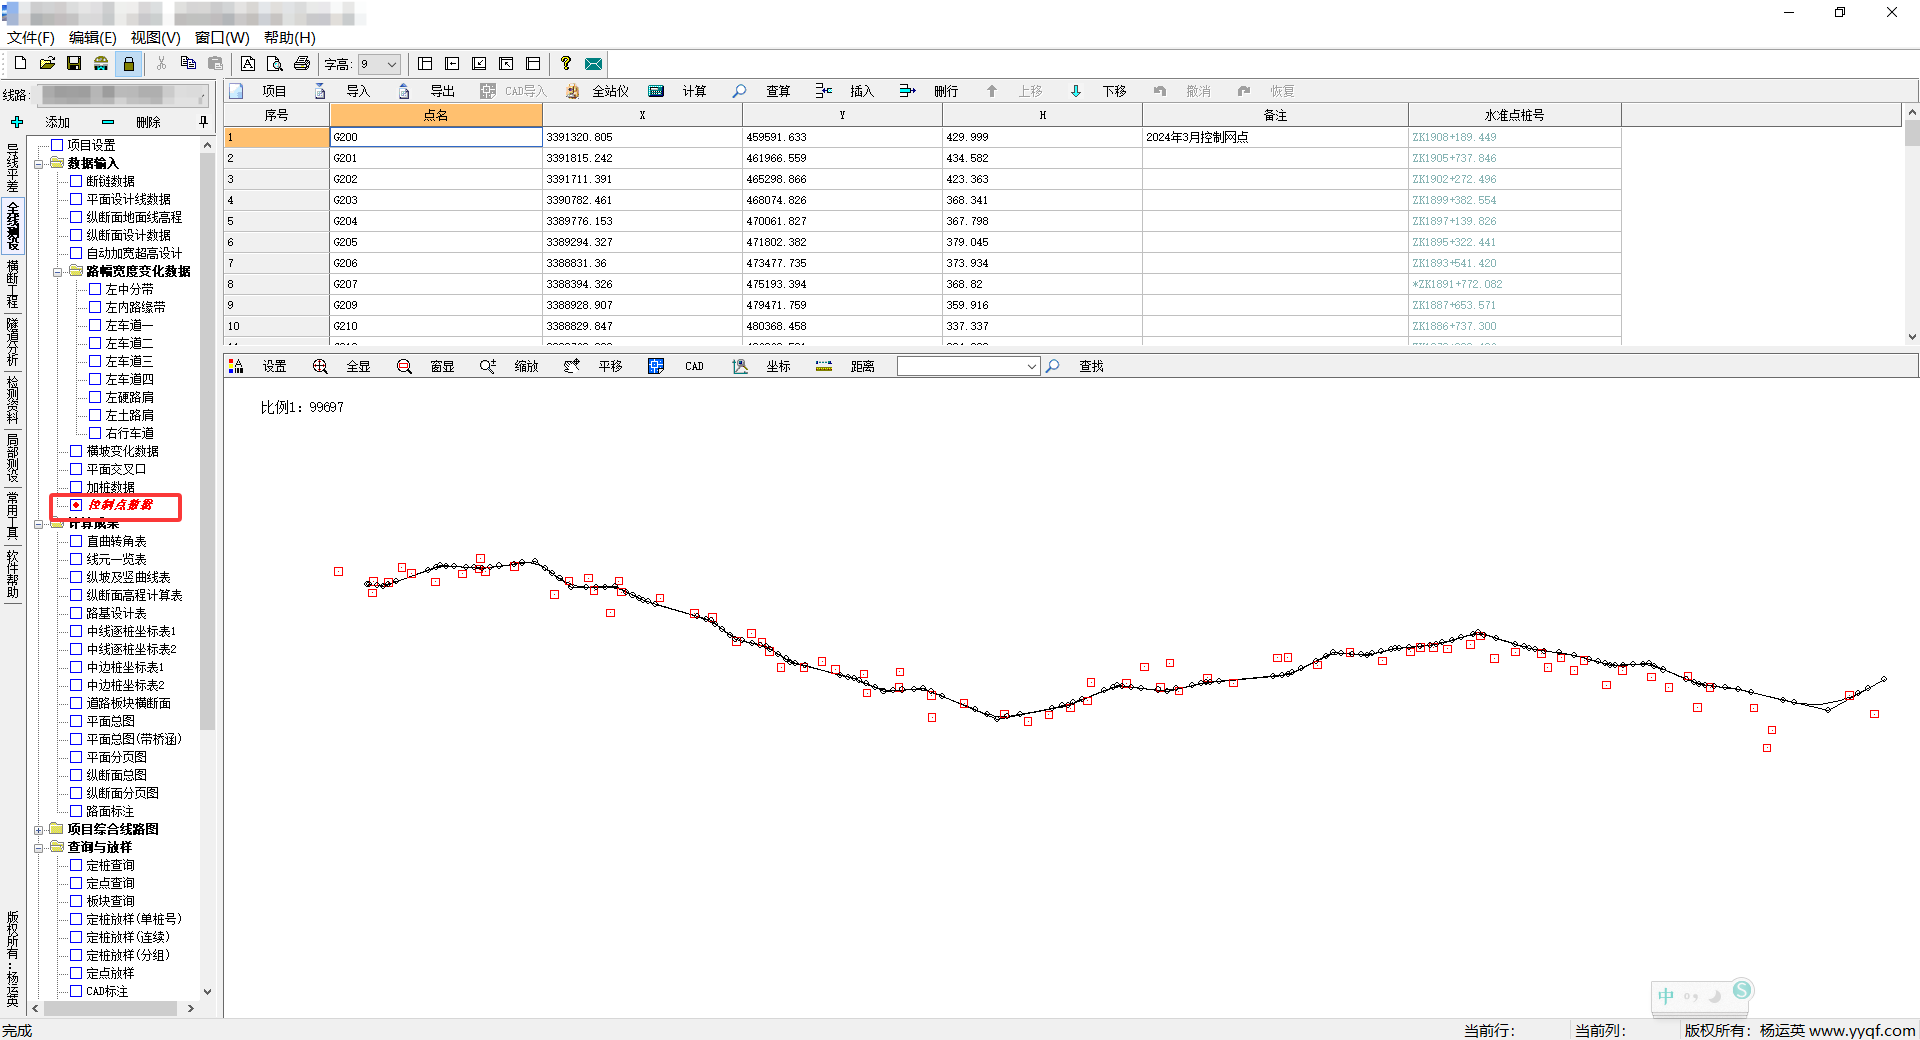Check the 定桩查询 checkbox
The width and height of the screenshot is (1920, 1040).
[x=76, y=865]
